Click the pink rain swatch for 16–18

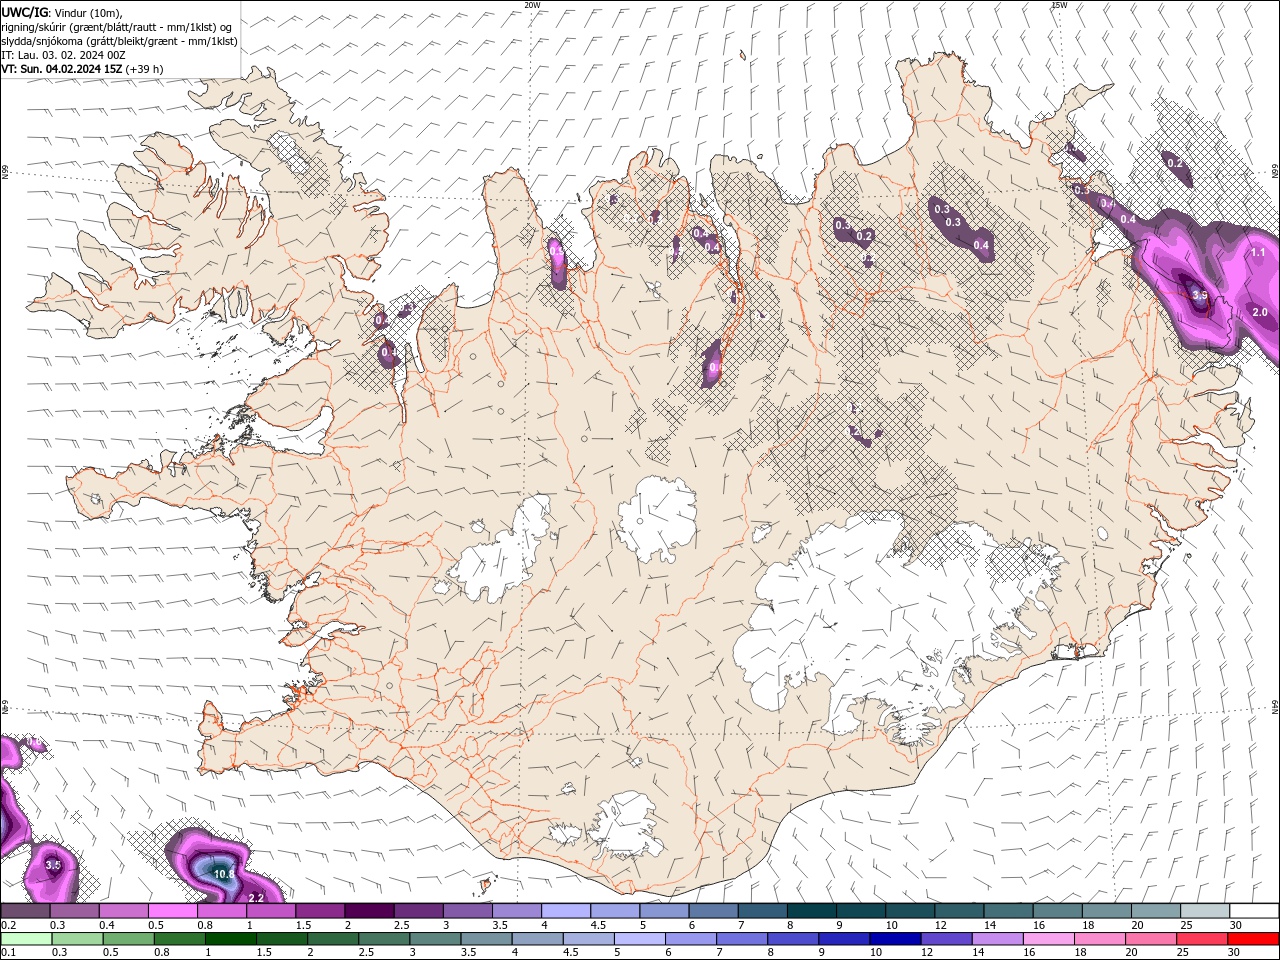coord(1049,939)
